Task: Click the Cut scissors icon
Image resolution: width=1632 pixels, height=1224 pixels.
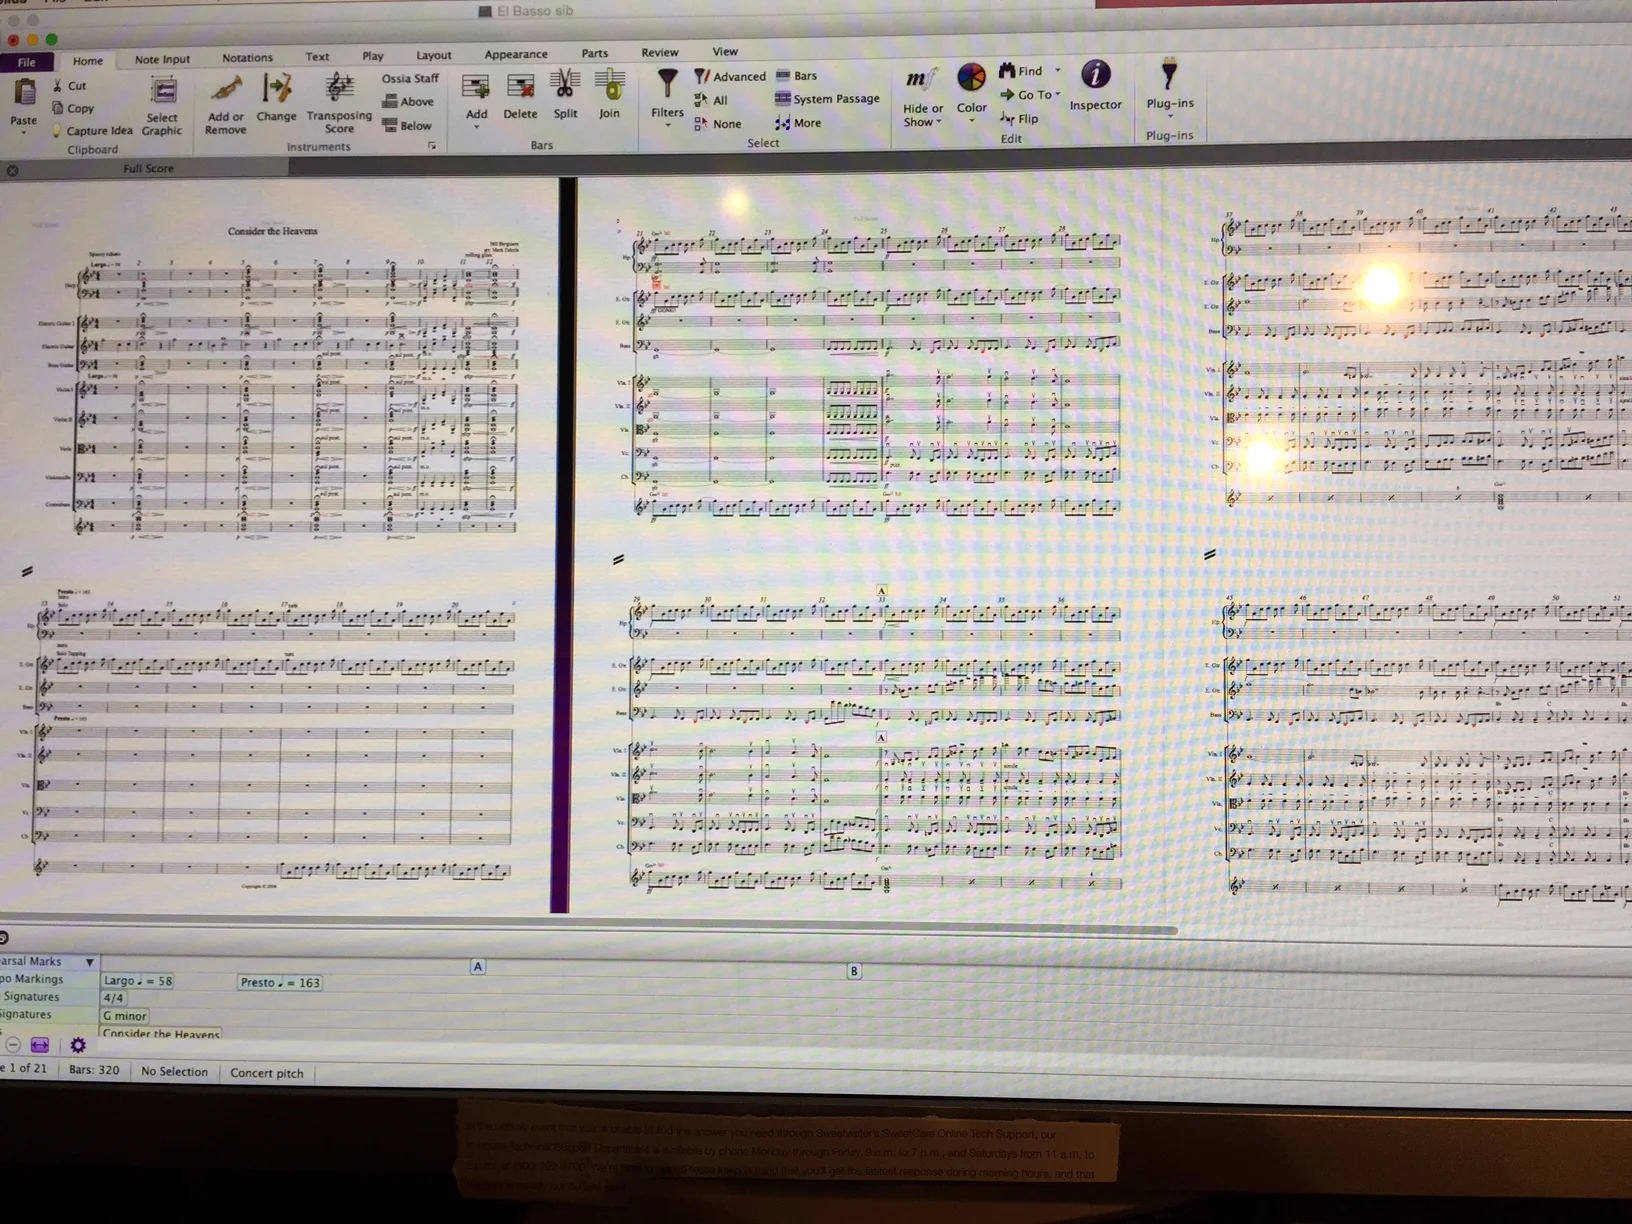Action: tap(58, 86)
